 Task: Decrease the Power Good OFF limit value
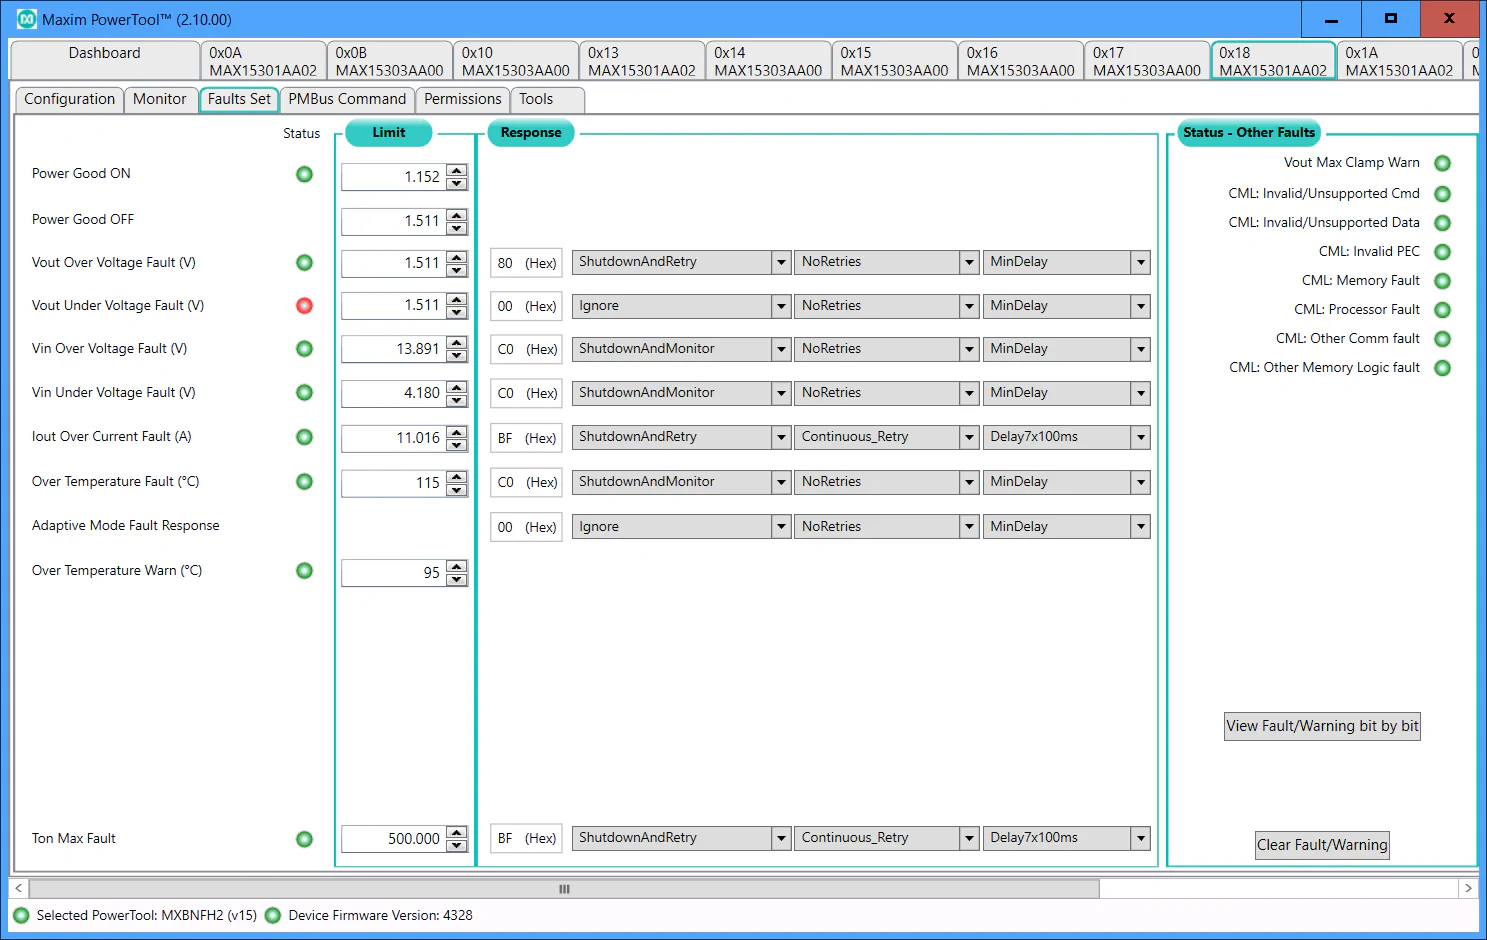pyautogui.click(x=457, y=228)
